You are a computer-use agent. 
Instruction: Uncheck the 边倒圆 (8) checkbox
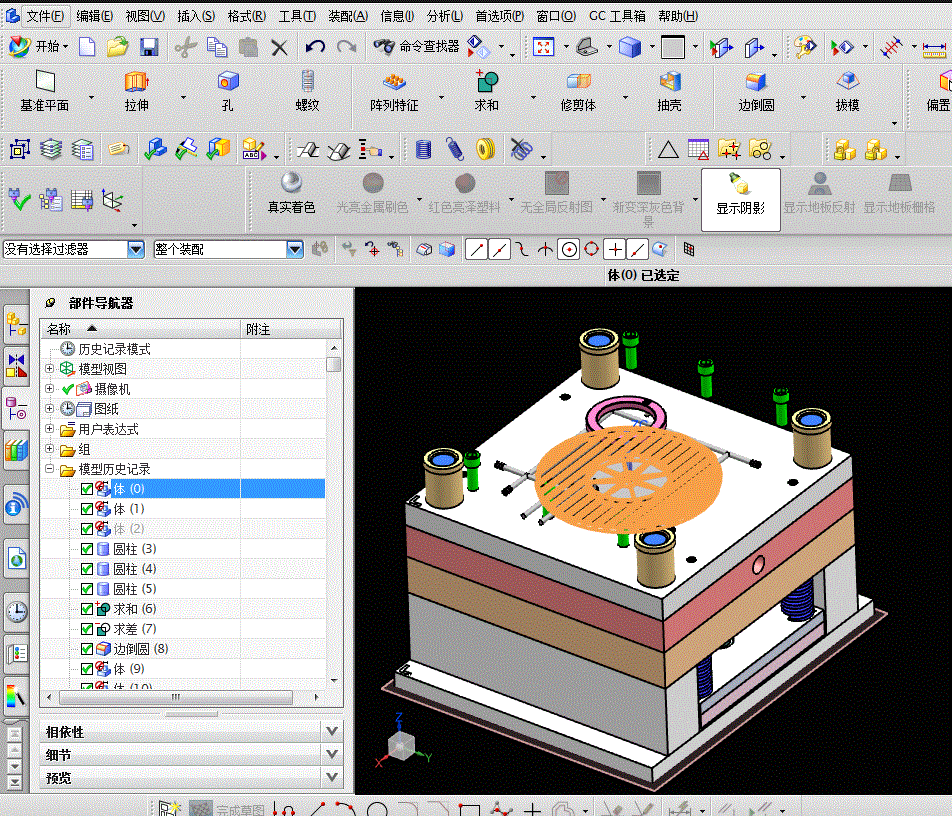[x=87, y=649]
